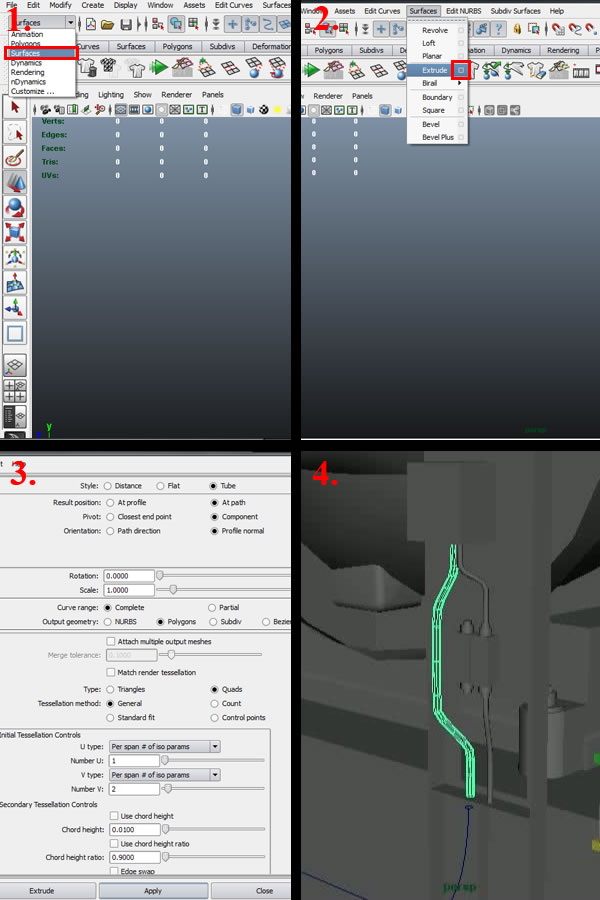Open the Extrude option box in Surfaces menu
This screenshot has height=900, width=600.
(x=461, y=70)
